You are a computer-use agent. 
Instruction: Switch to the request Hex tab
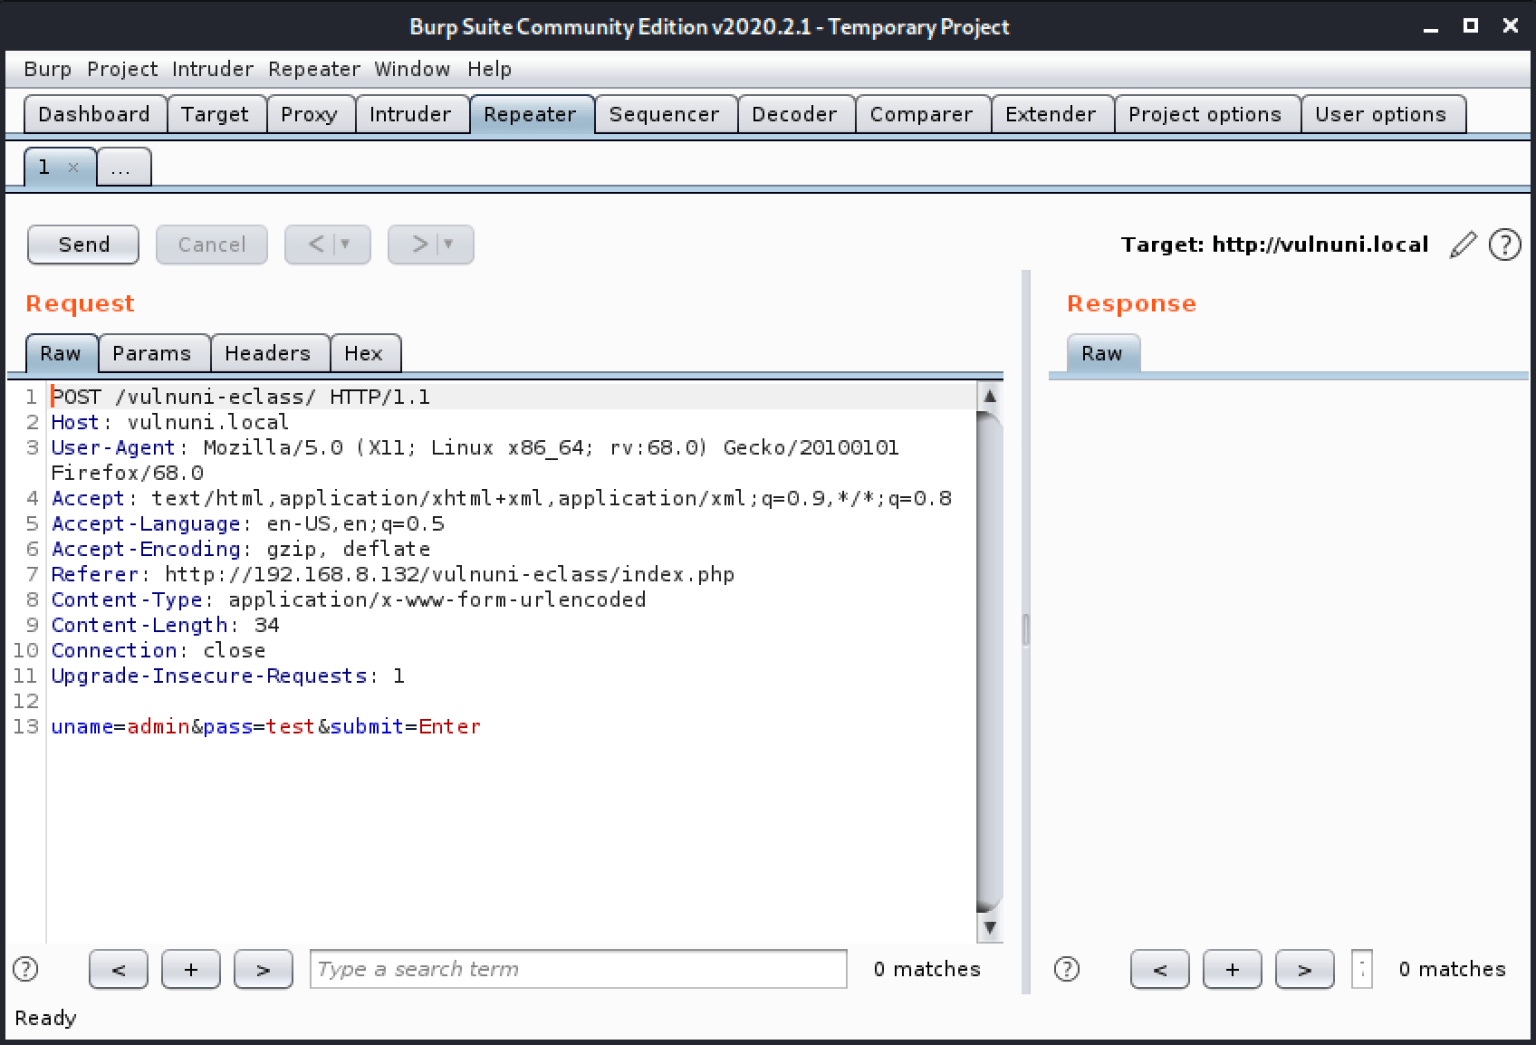(x=363, y=353)
